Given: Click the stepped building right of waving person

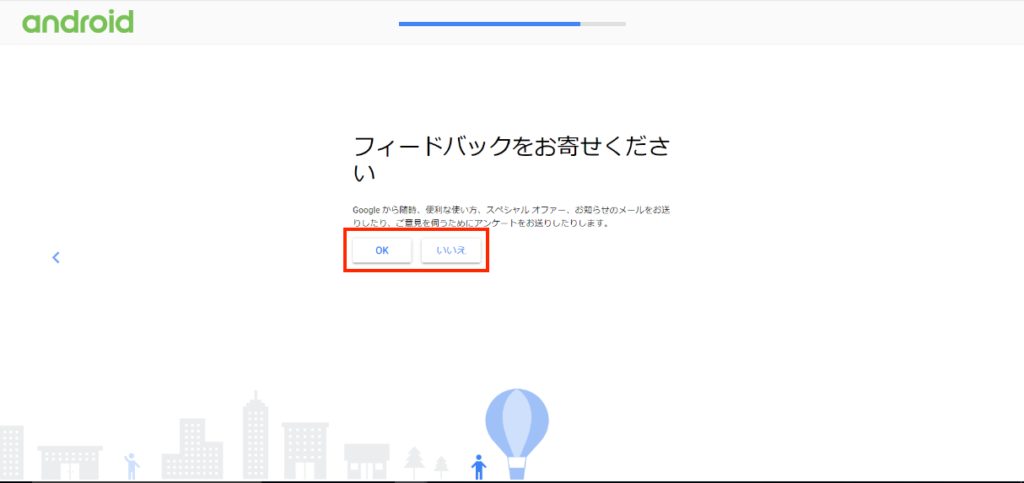Looking at the screenshot, I should (192, 450).
